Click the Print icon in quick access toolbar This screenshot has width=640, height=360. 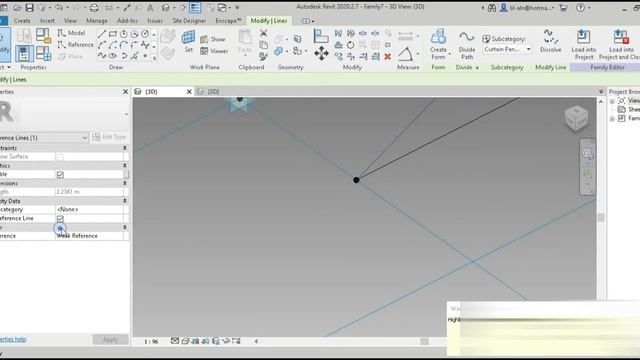94,7
